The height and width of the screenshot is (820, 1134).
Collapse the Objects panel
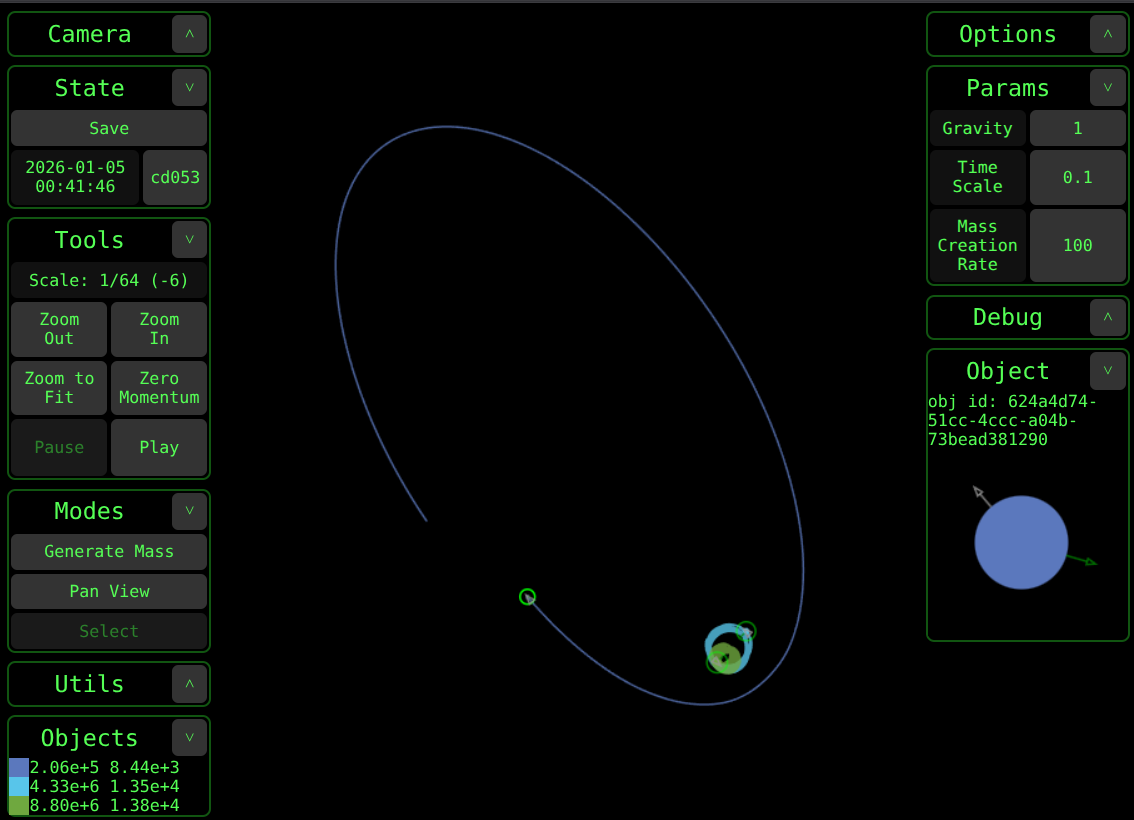pos(189,738)
